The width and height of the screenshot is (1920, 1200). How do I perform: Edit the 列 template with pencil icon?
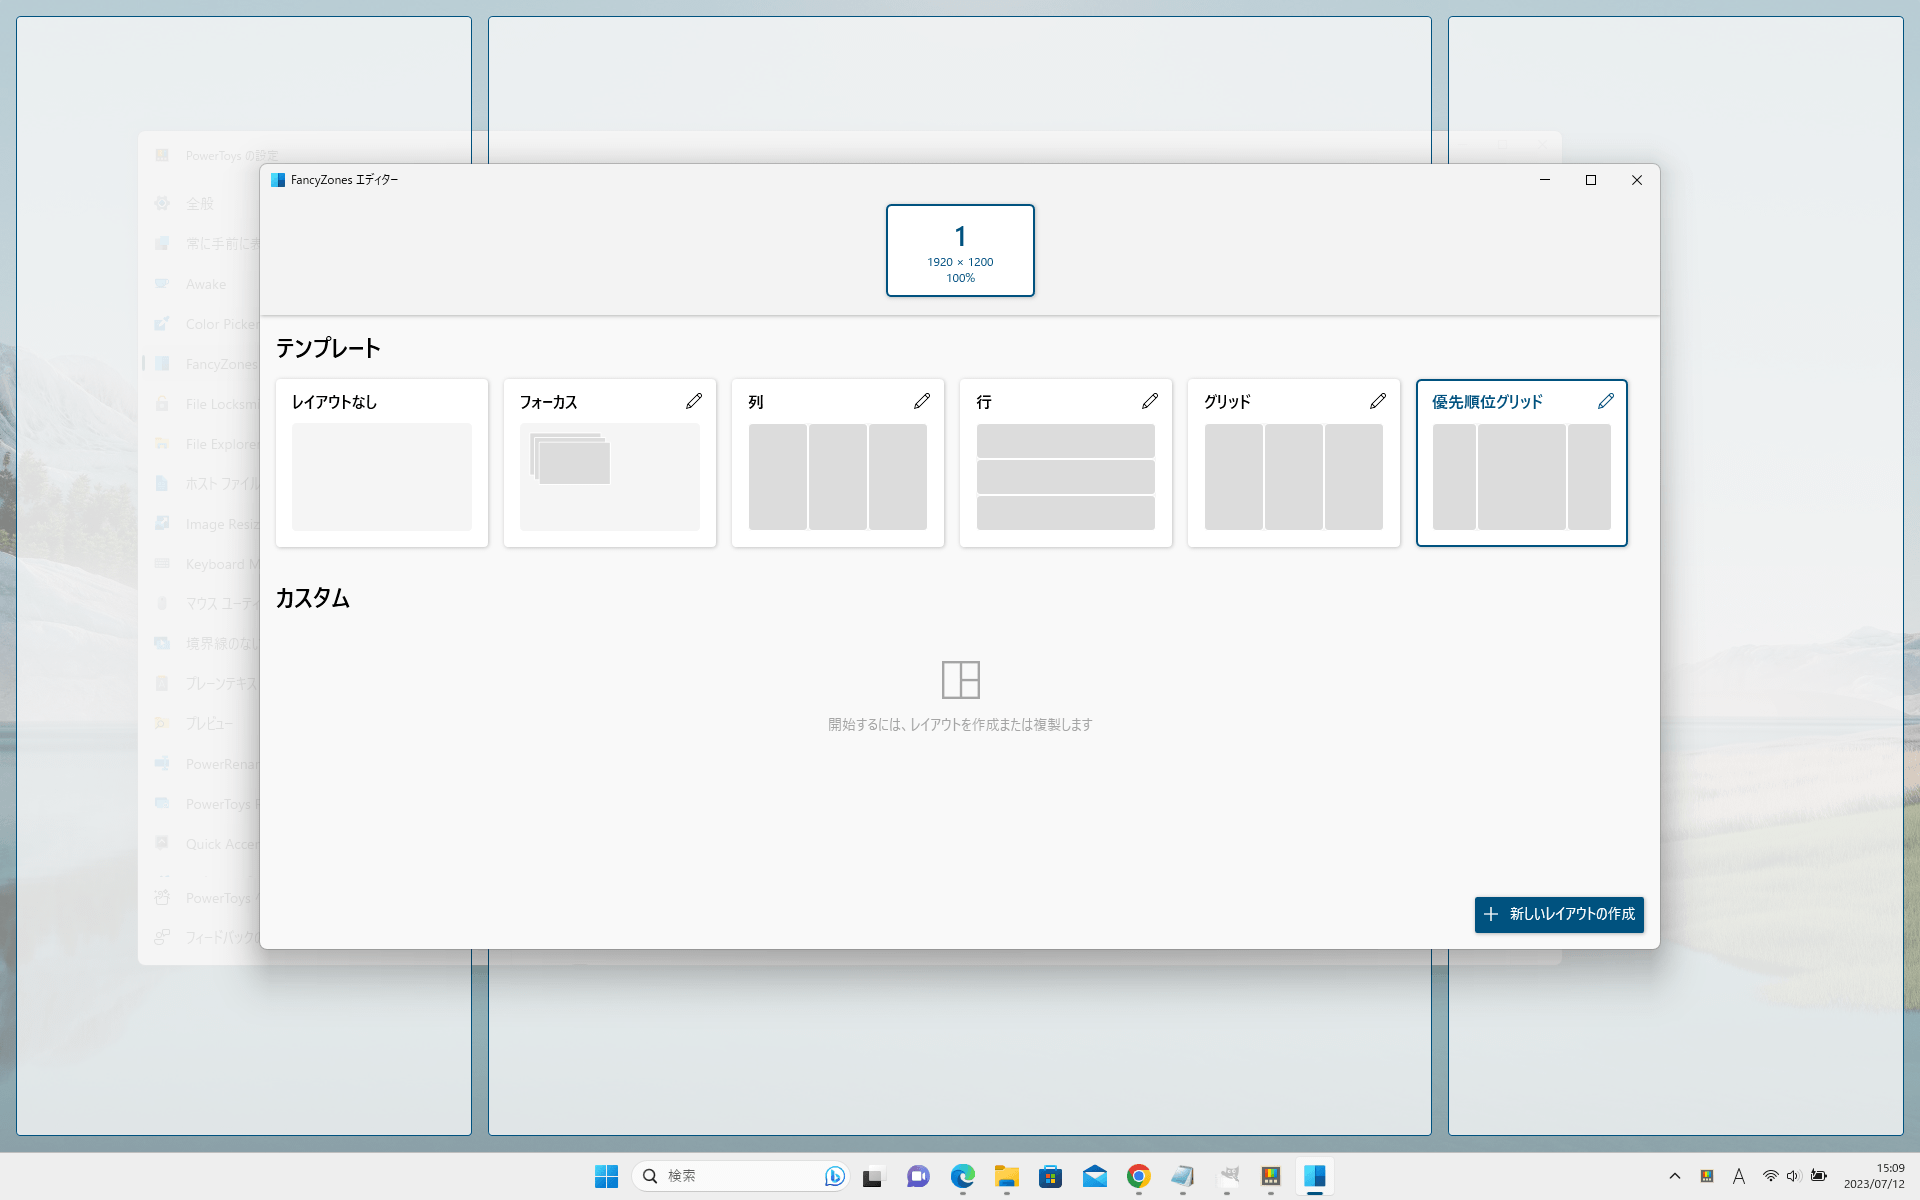click(922, 401)
